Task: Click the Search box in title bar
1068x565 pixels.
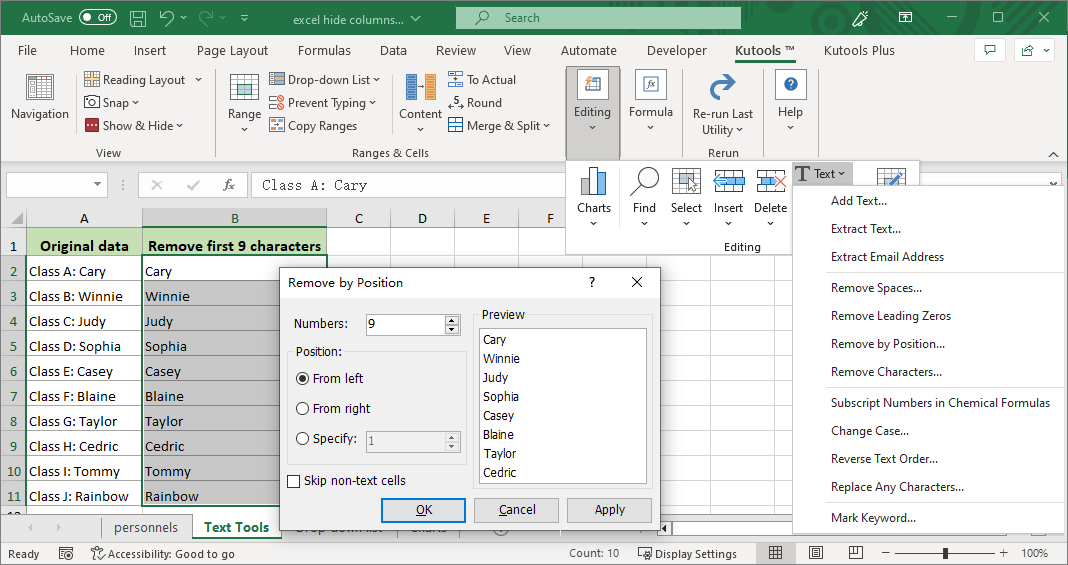Action: click(598, 18)
